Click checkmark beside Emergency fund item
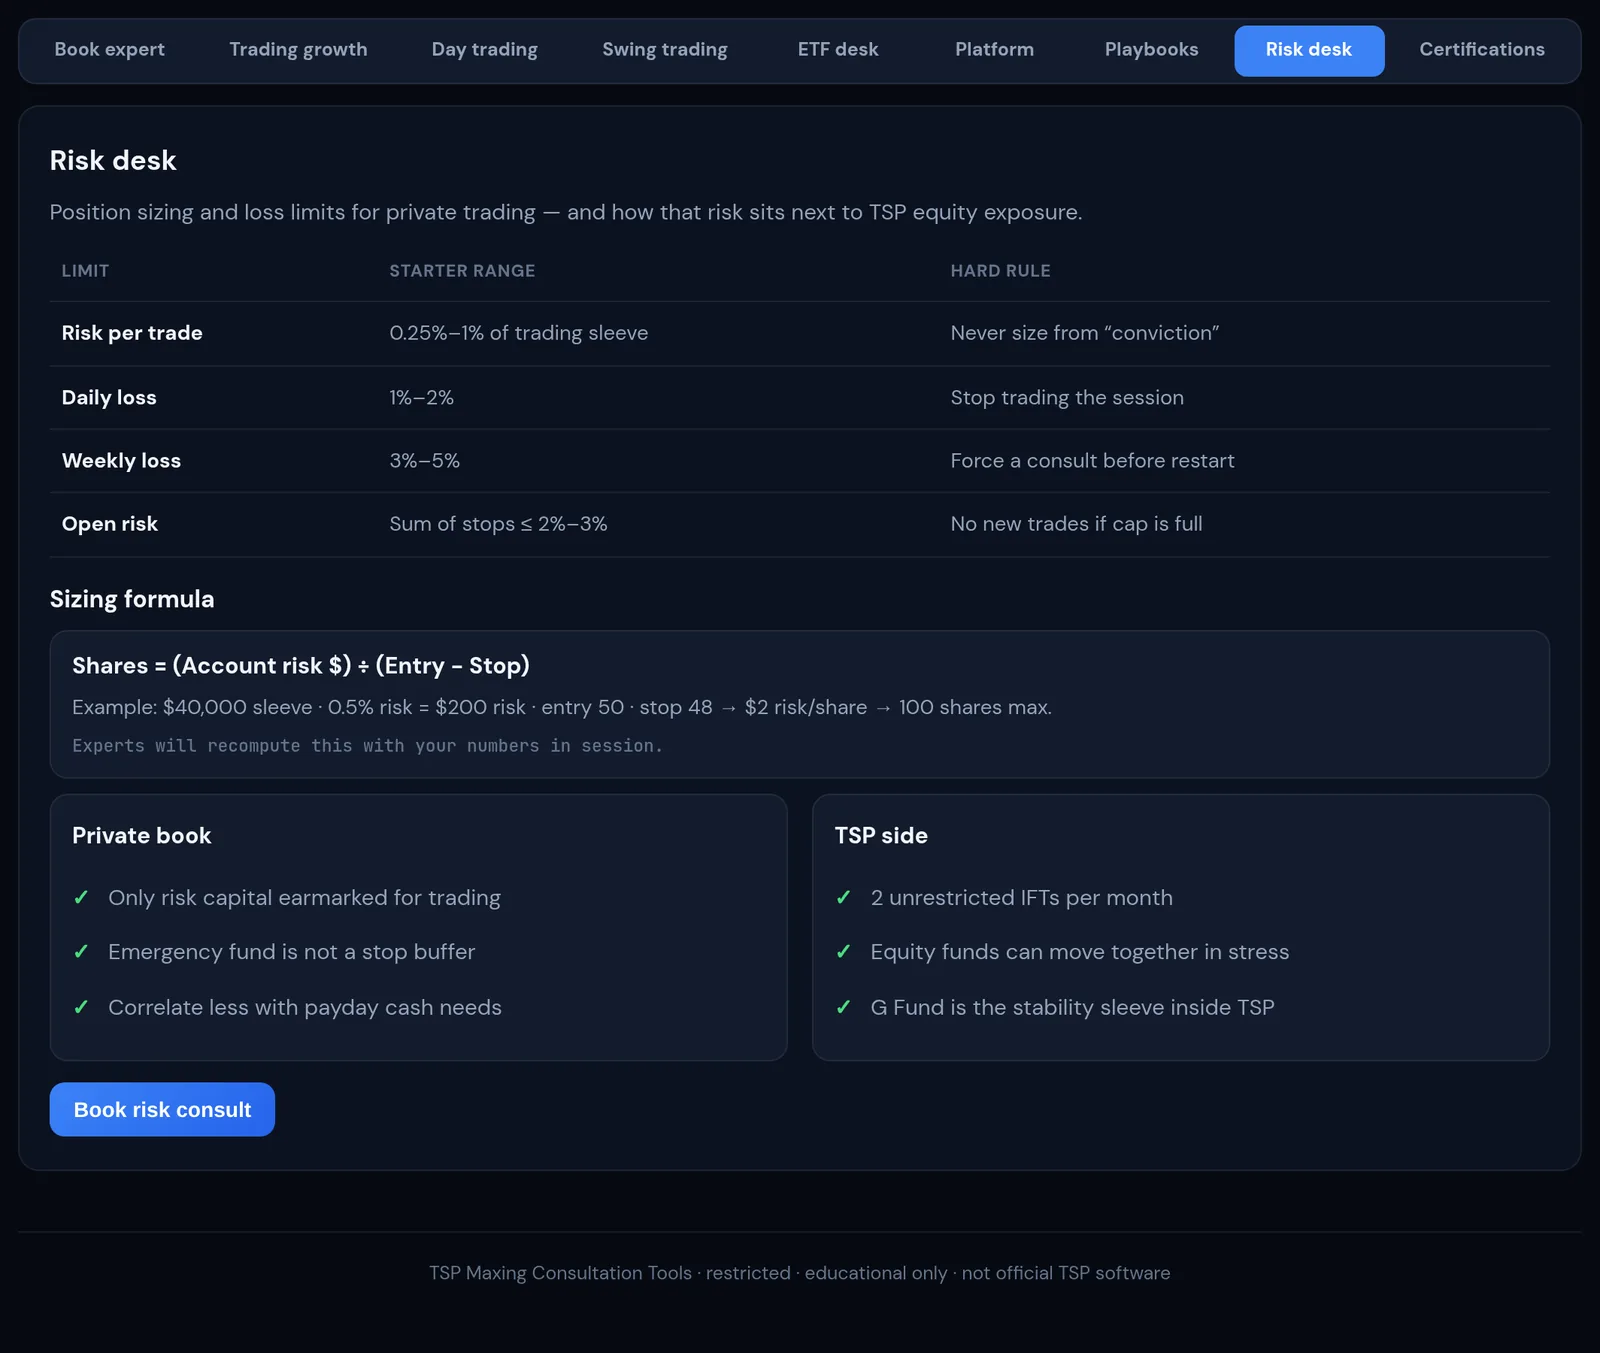Viewport: 1600px width, 1353px height. click(82, 951)
